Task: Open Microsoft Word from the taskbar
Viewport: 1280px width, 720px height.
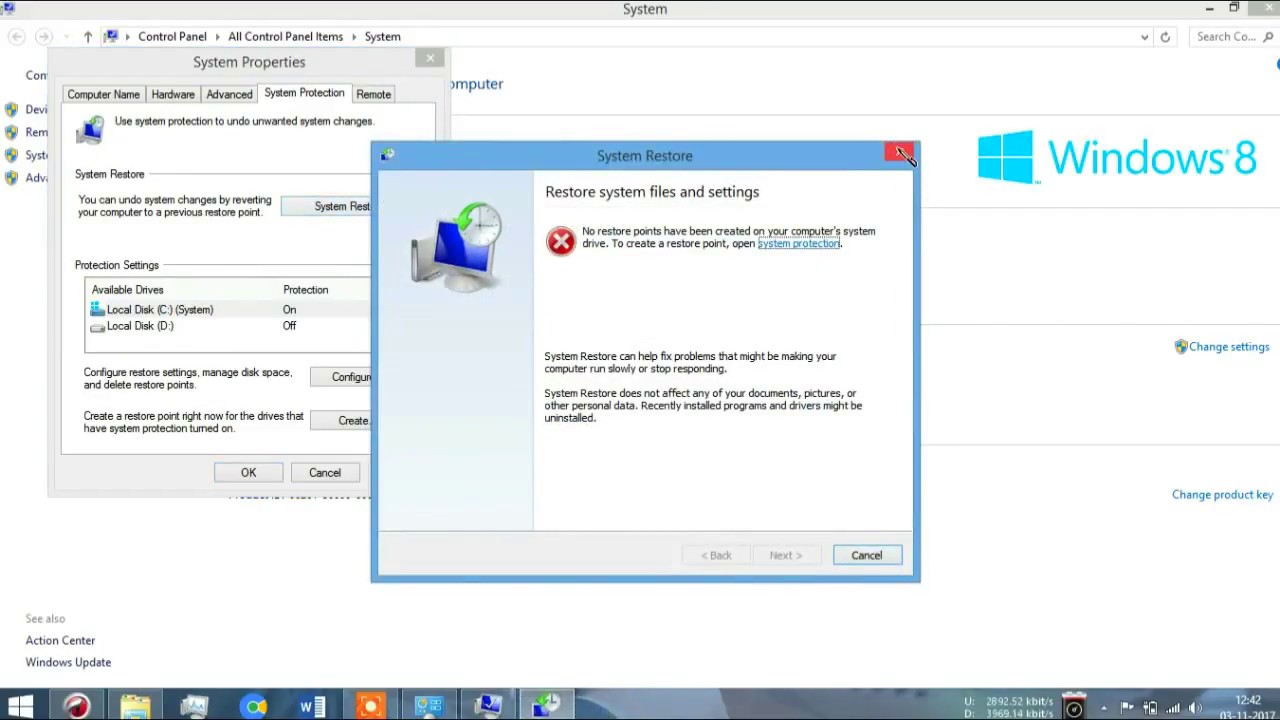Action: (x=312, y=706)
